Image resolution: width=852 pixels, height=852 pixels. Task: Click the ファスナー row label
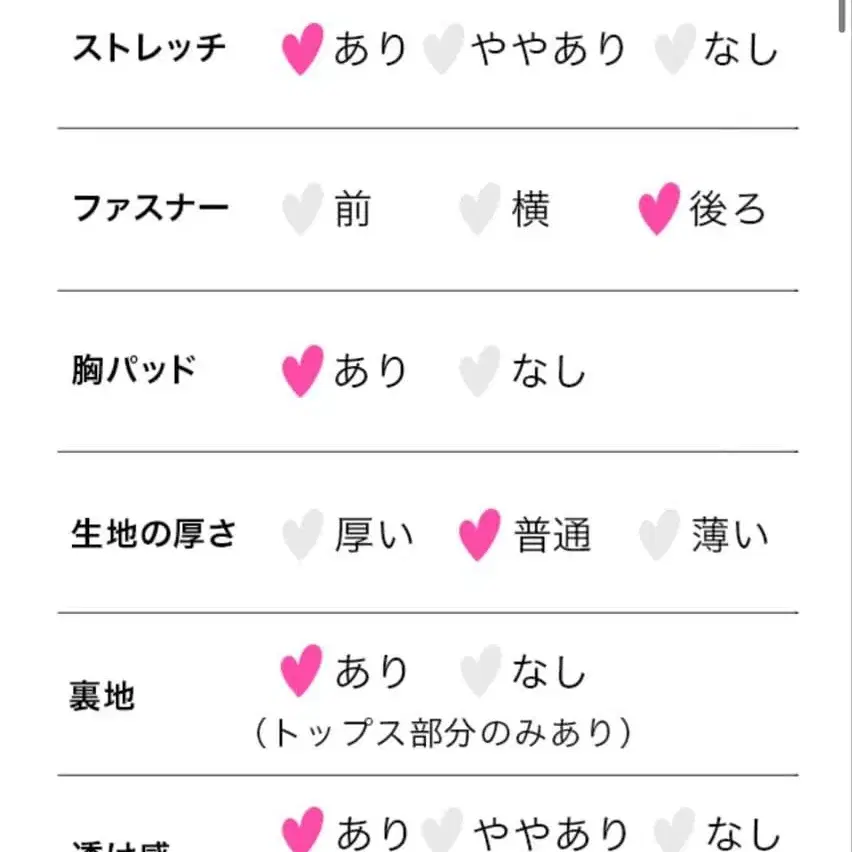tap(150, 209)
